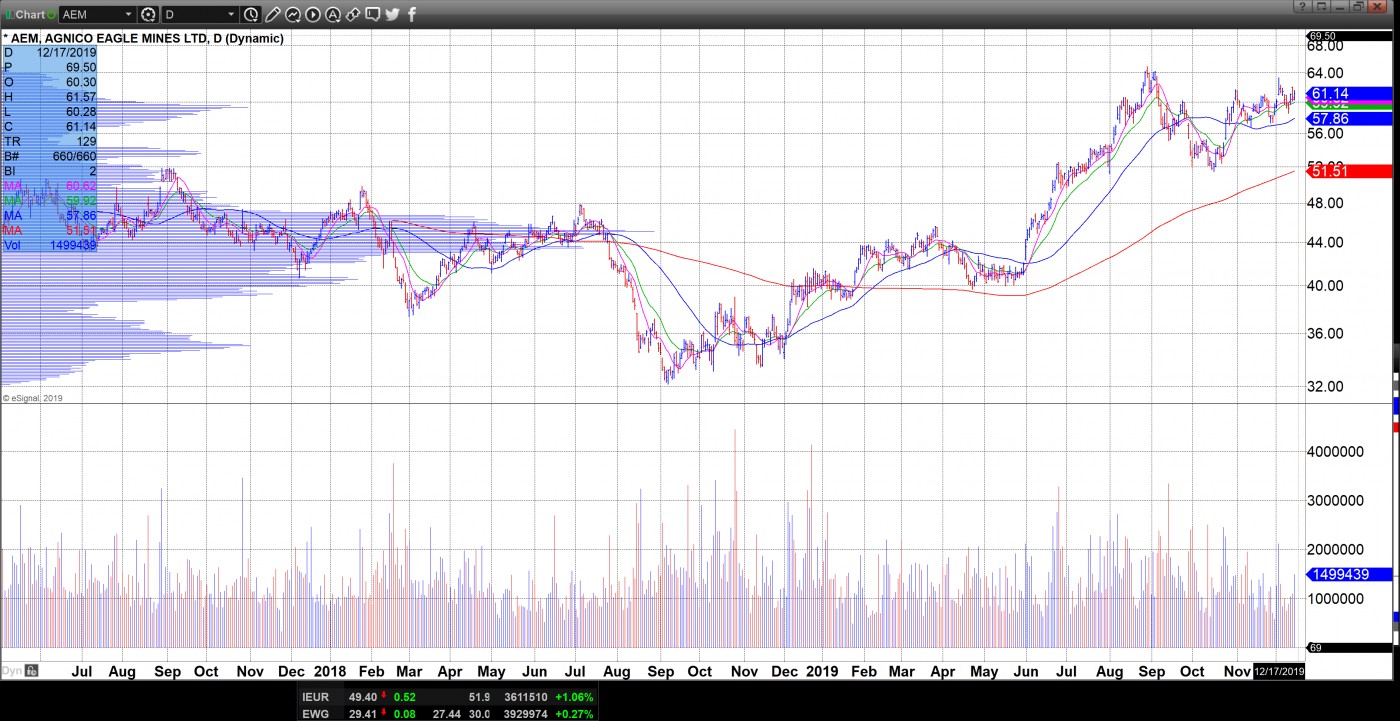Image resolution: width=1400 pixels, height=721 pixels.
Task: Click the Dyn label in time axis
Action: point(12,671)
